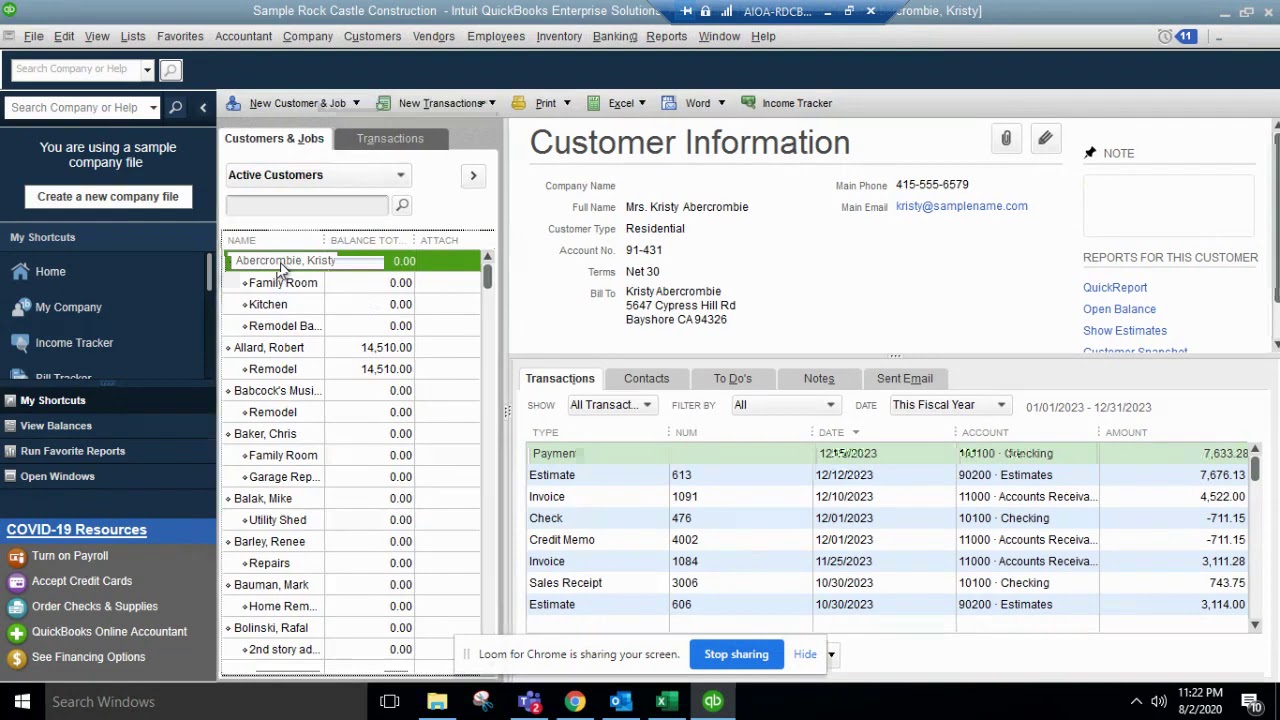Screen dimensions: 1280x720
Task: Click the attachment paperclip icon
Action: pos(1006,139)
